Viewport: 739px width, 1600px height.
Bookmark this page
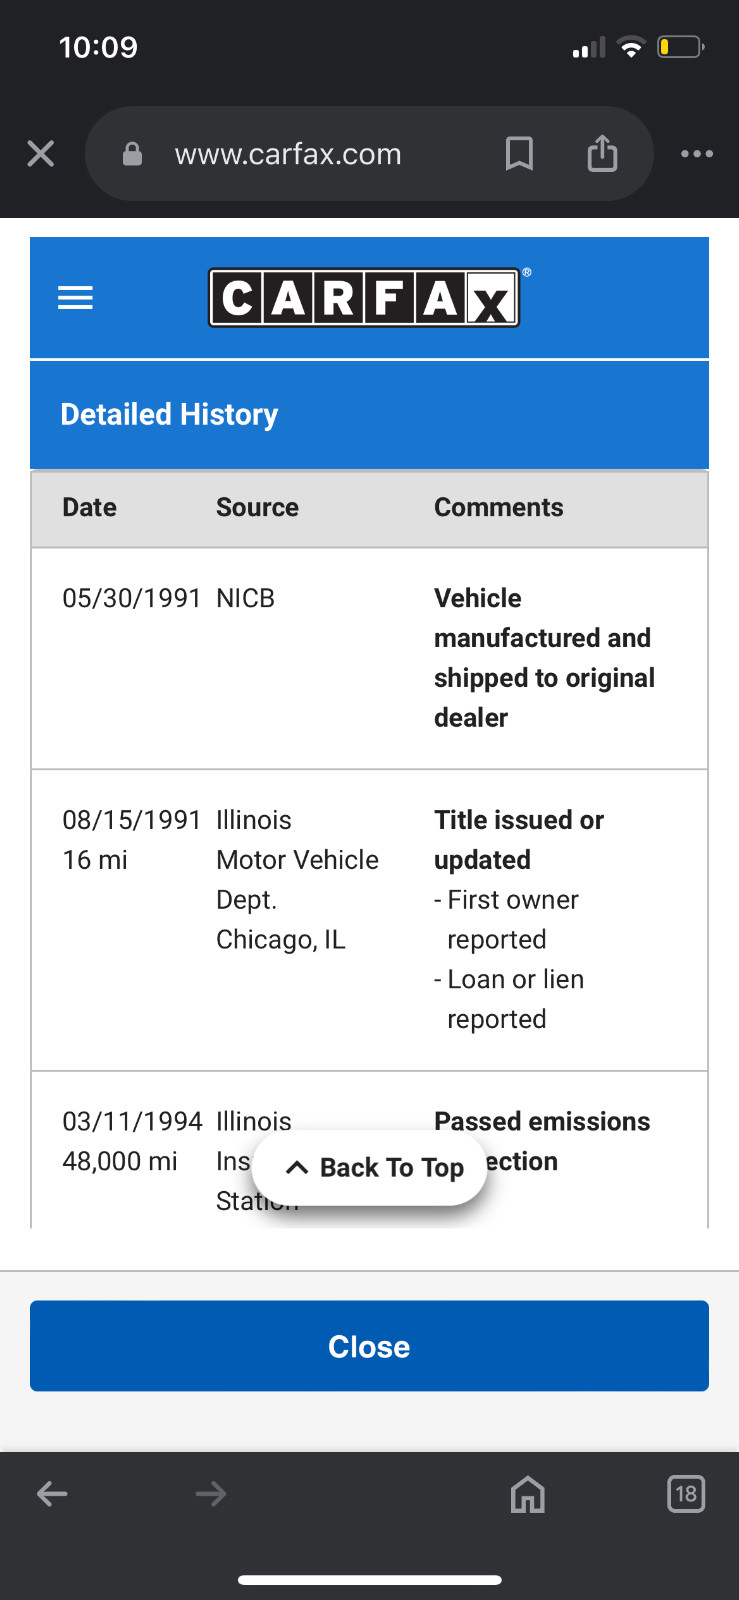[x=519, y=154]
